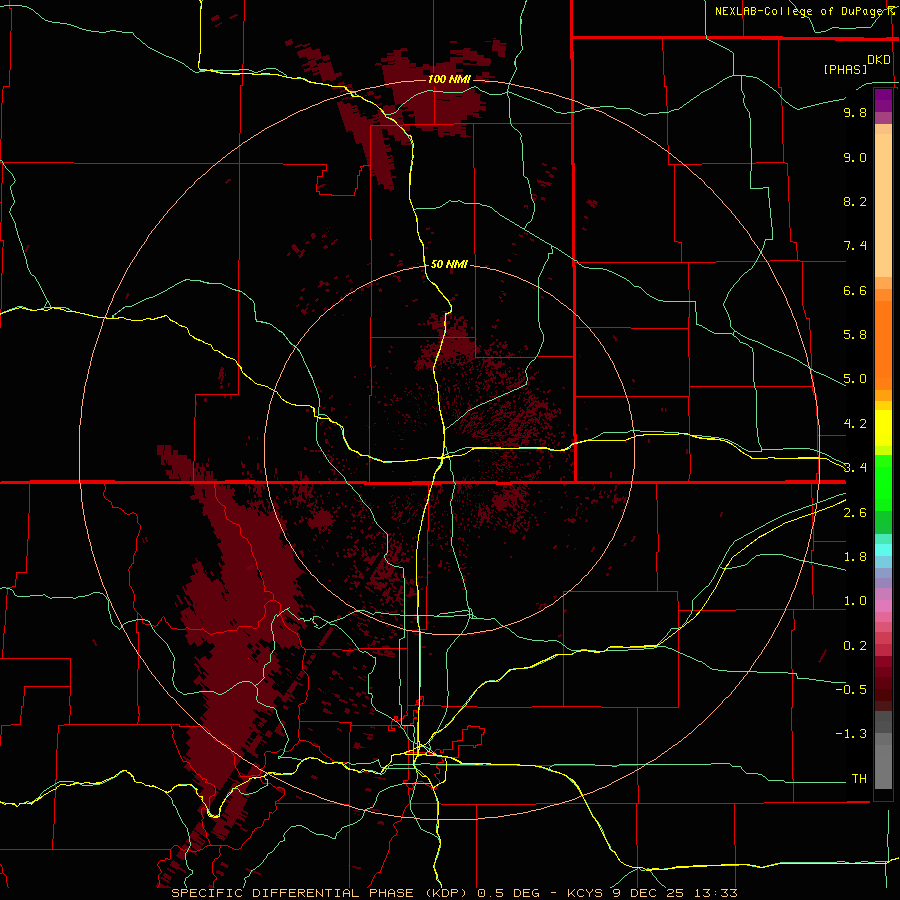The width and height of the screenshot is (900, 900).
Task: Select the 100 NMI range ring label
Action: (x=449, y=79)
